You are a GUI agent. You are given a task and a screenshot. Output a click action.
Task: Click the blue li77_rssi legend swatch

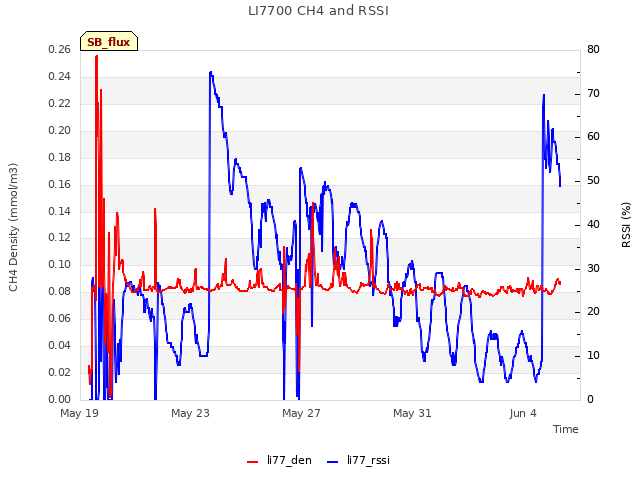pyautogui.click(x=333, y=462)
